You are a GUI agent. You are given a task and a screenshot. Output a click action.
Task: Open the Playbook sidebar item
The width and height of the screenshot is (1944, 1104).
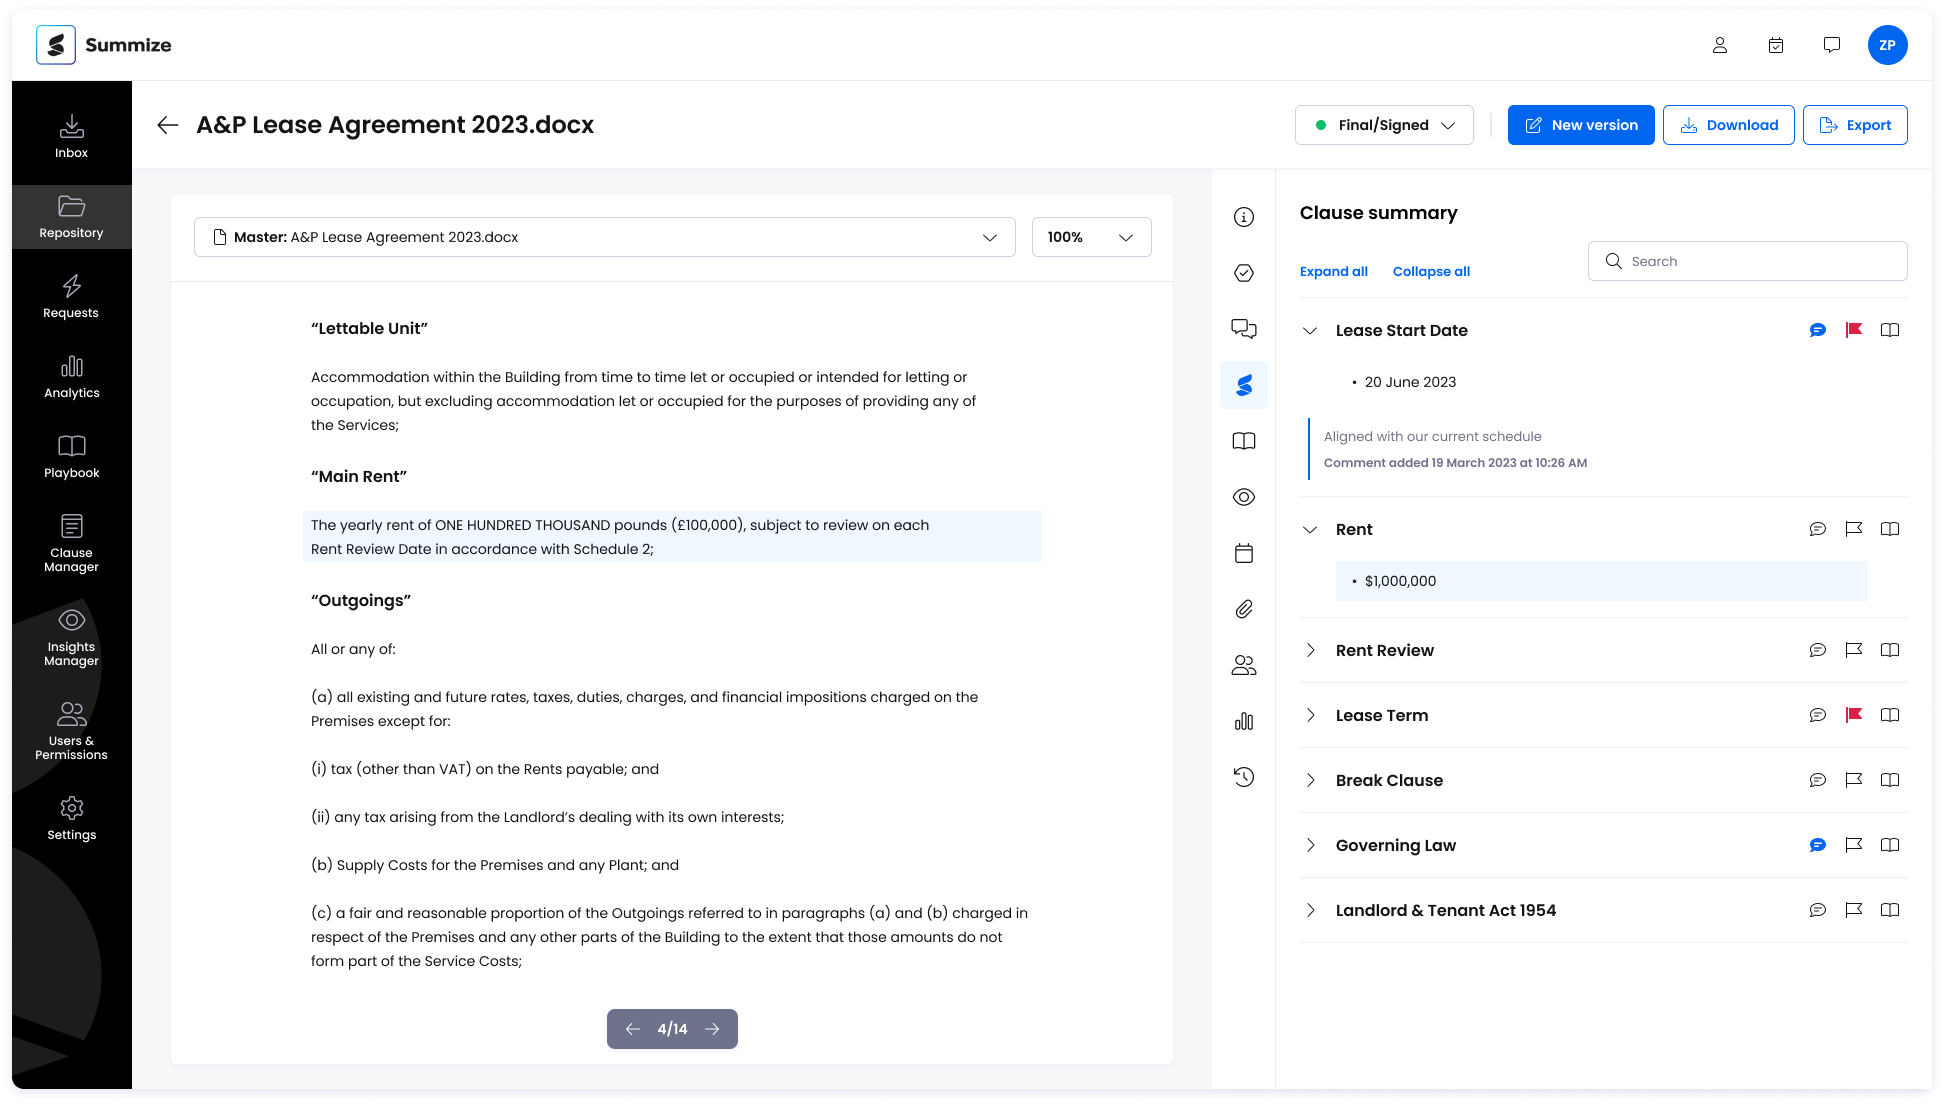[x=71, y=457]
